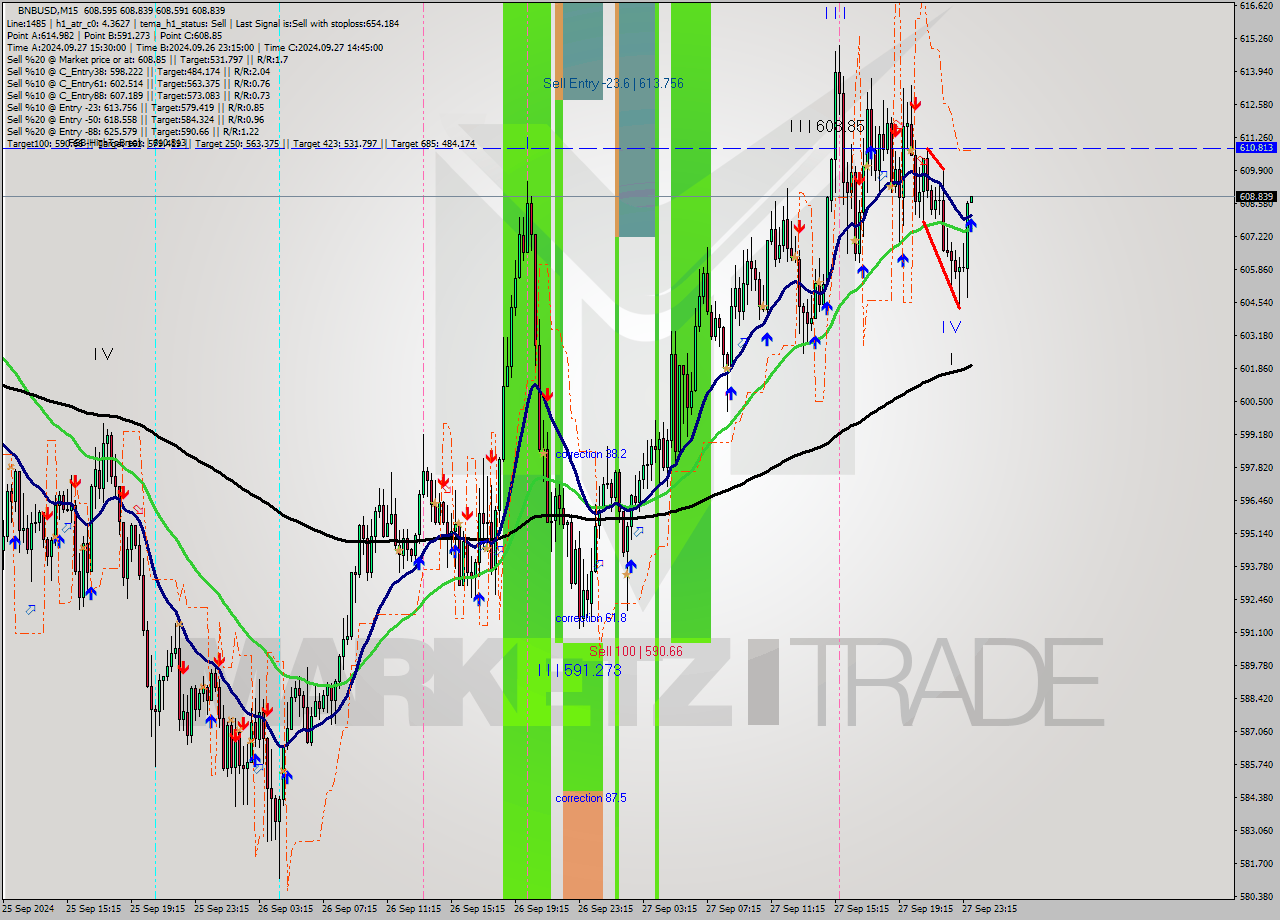This screenshot has width=1280, height=920.
Task: Select the 601.860 price axis label
Action: (x=1255, y=369)
